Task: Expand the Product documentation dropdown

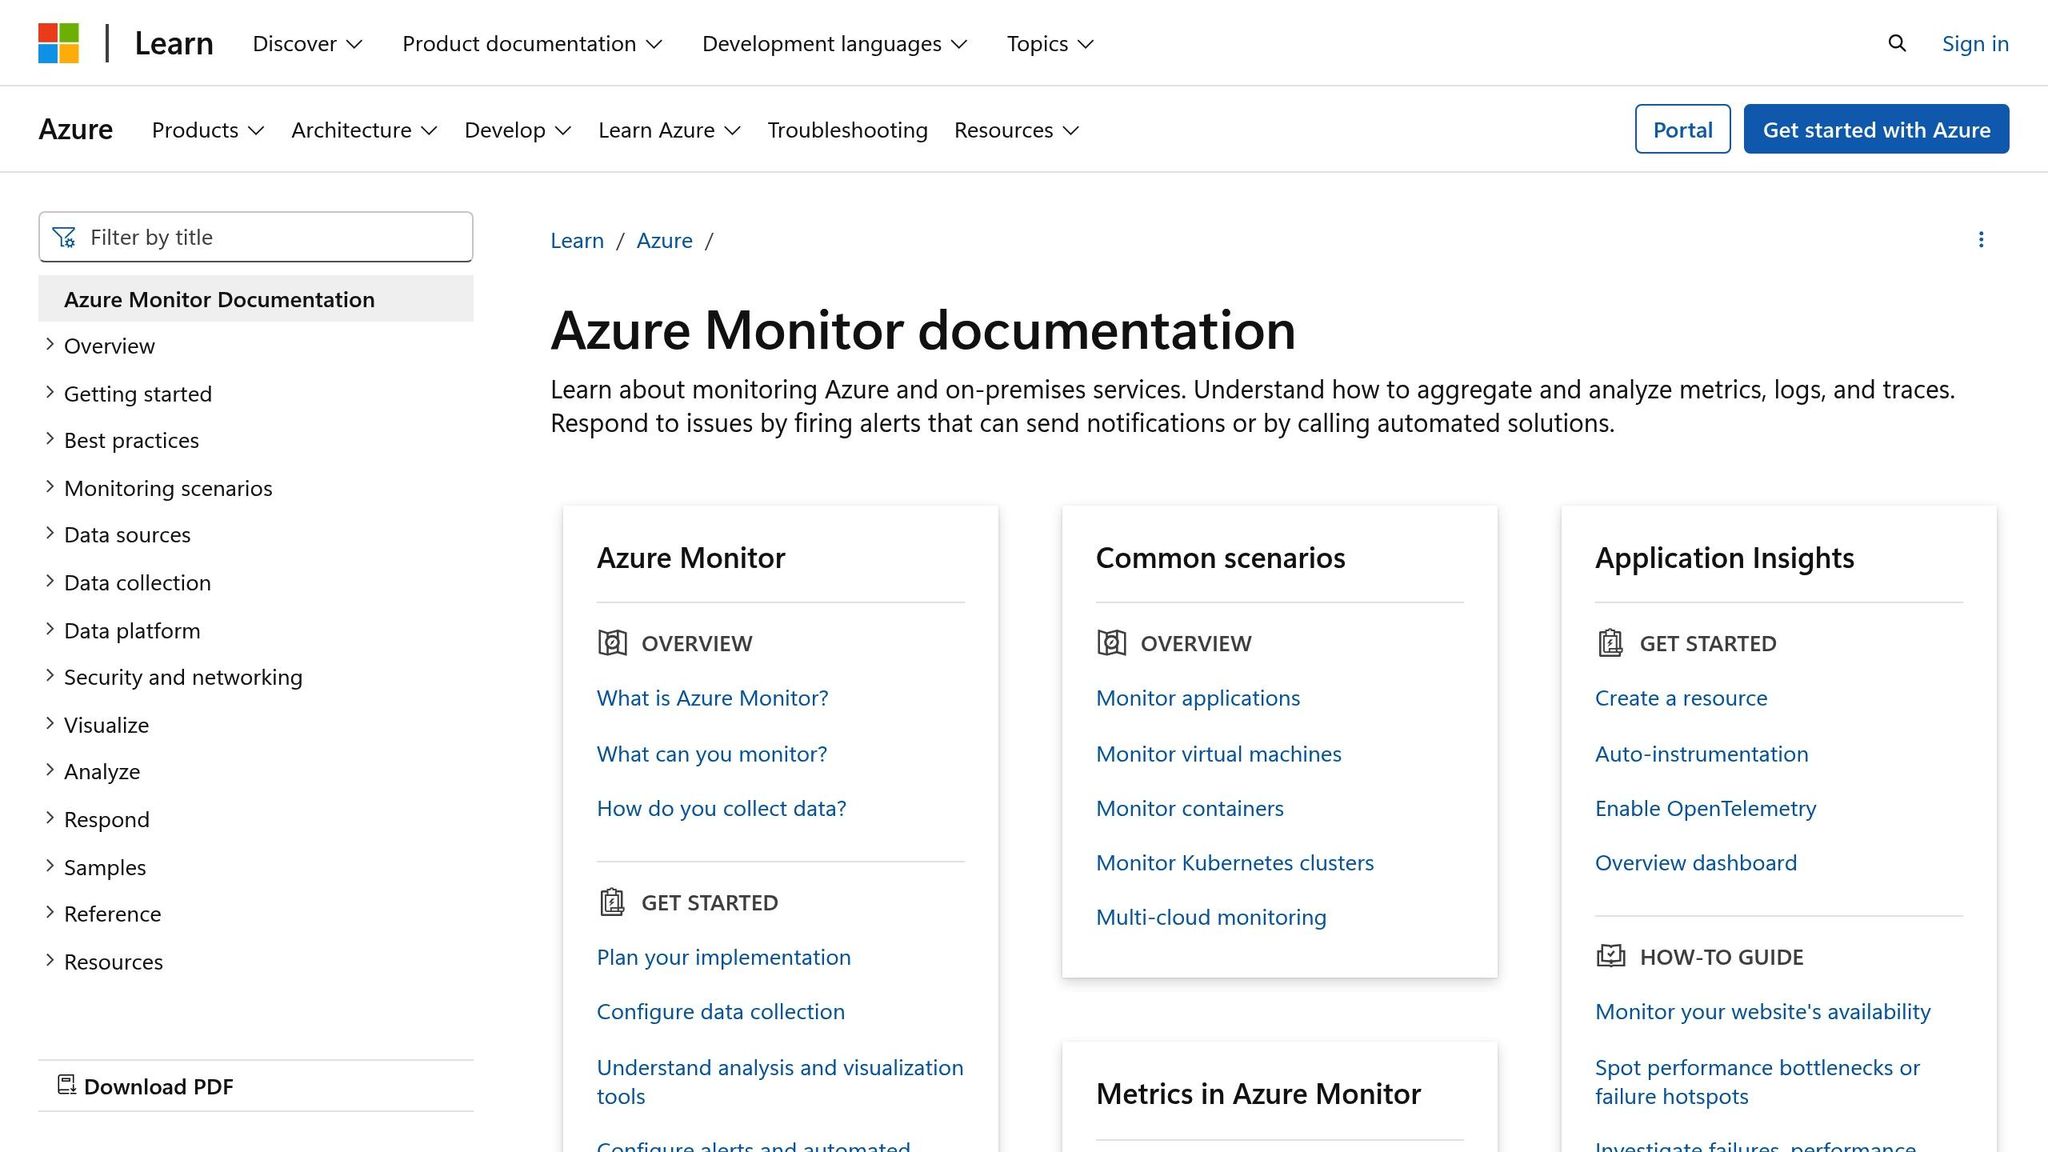Action: pyautogui.click(x=532, y=44)
